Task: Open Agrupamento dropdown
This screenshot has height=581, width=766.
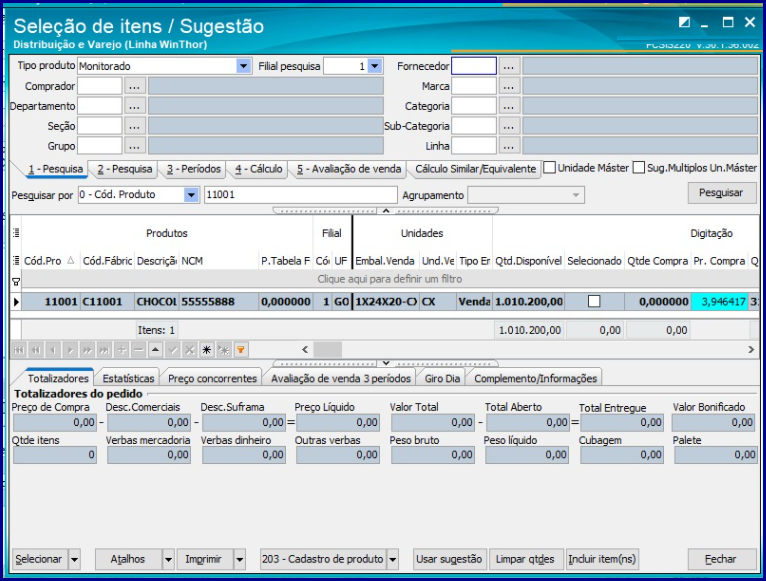Action: click(576, 195)
